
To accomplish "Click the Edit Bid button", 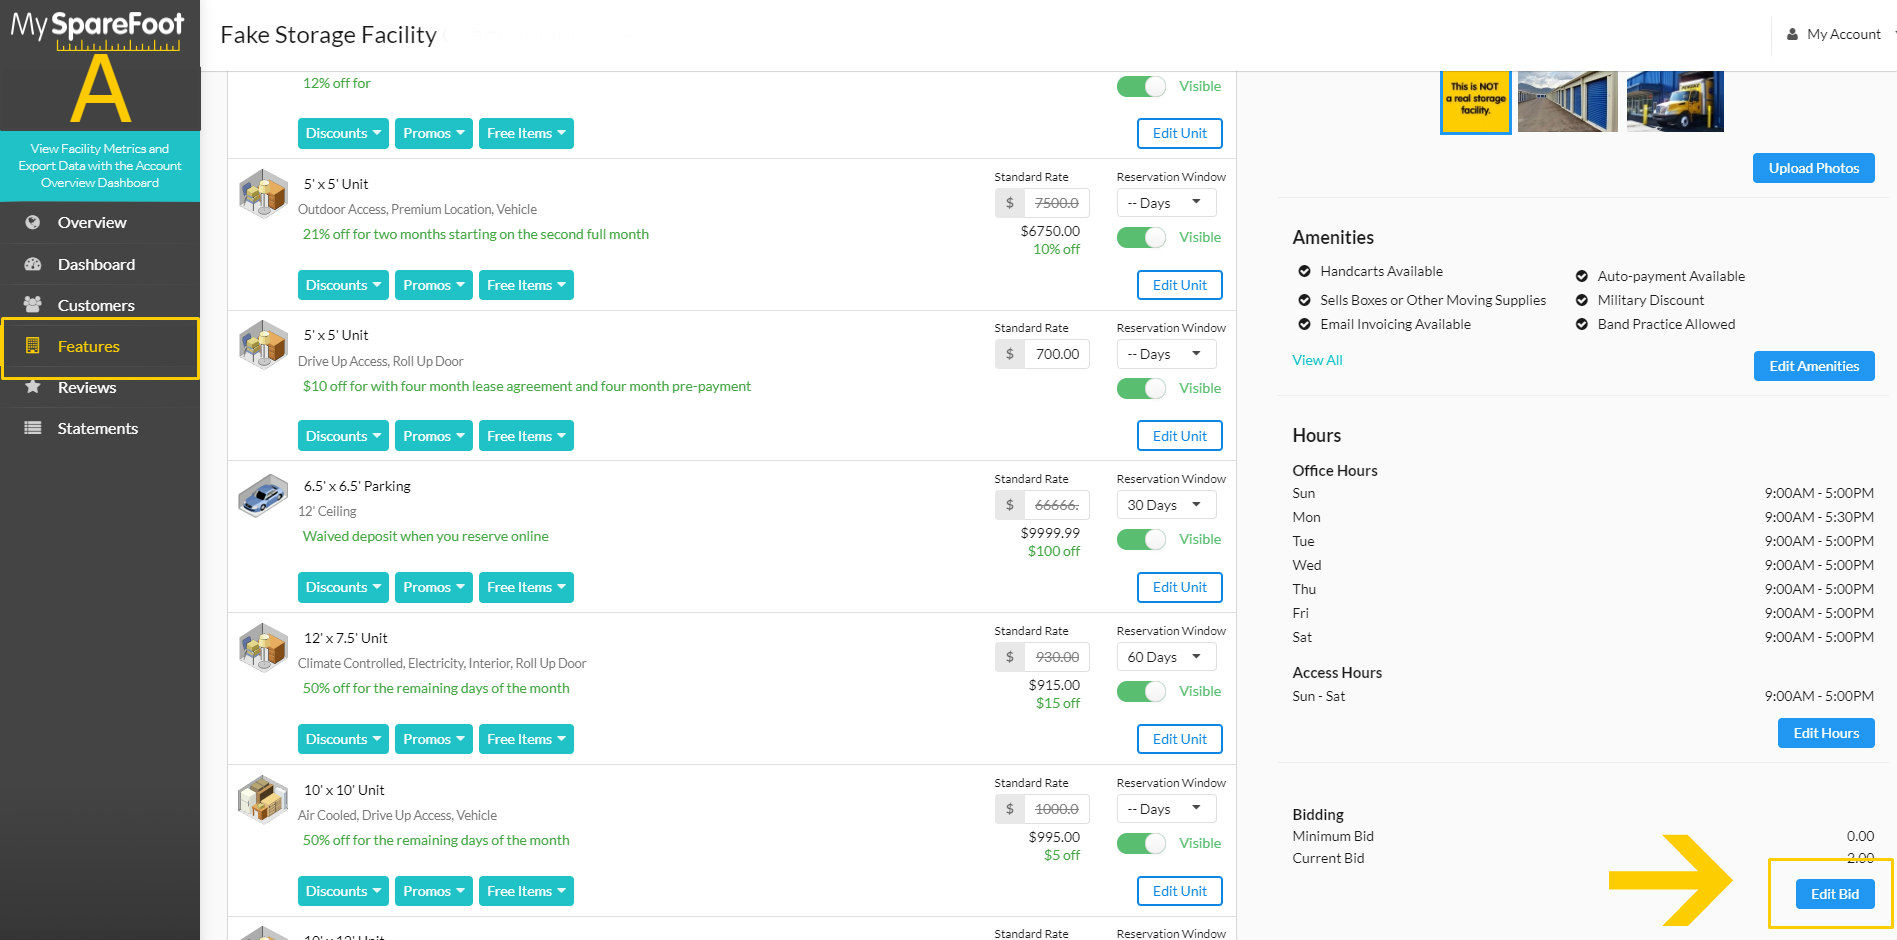I will pos(1834,894).
